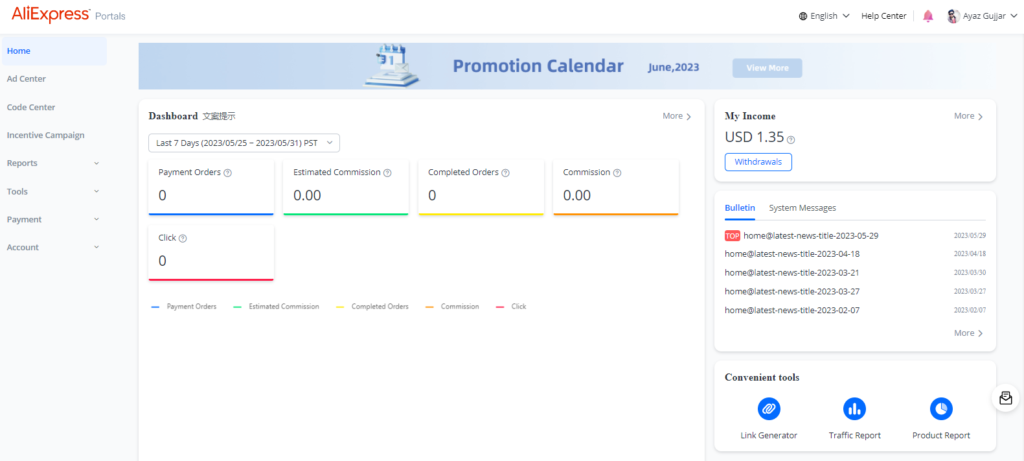Viewport: 1024px width, 461px height.
Task: Click the floating message inbox icon
Action: pyautogui.click(x=1006, y=398)
